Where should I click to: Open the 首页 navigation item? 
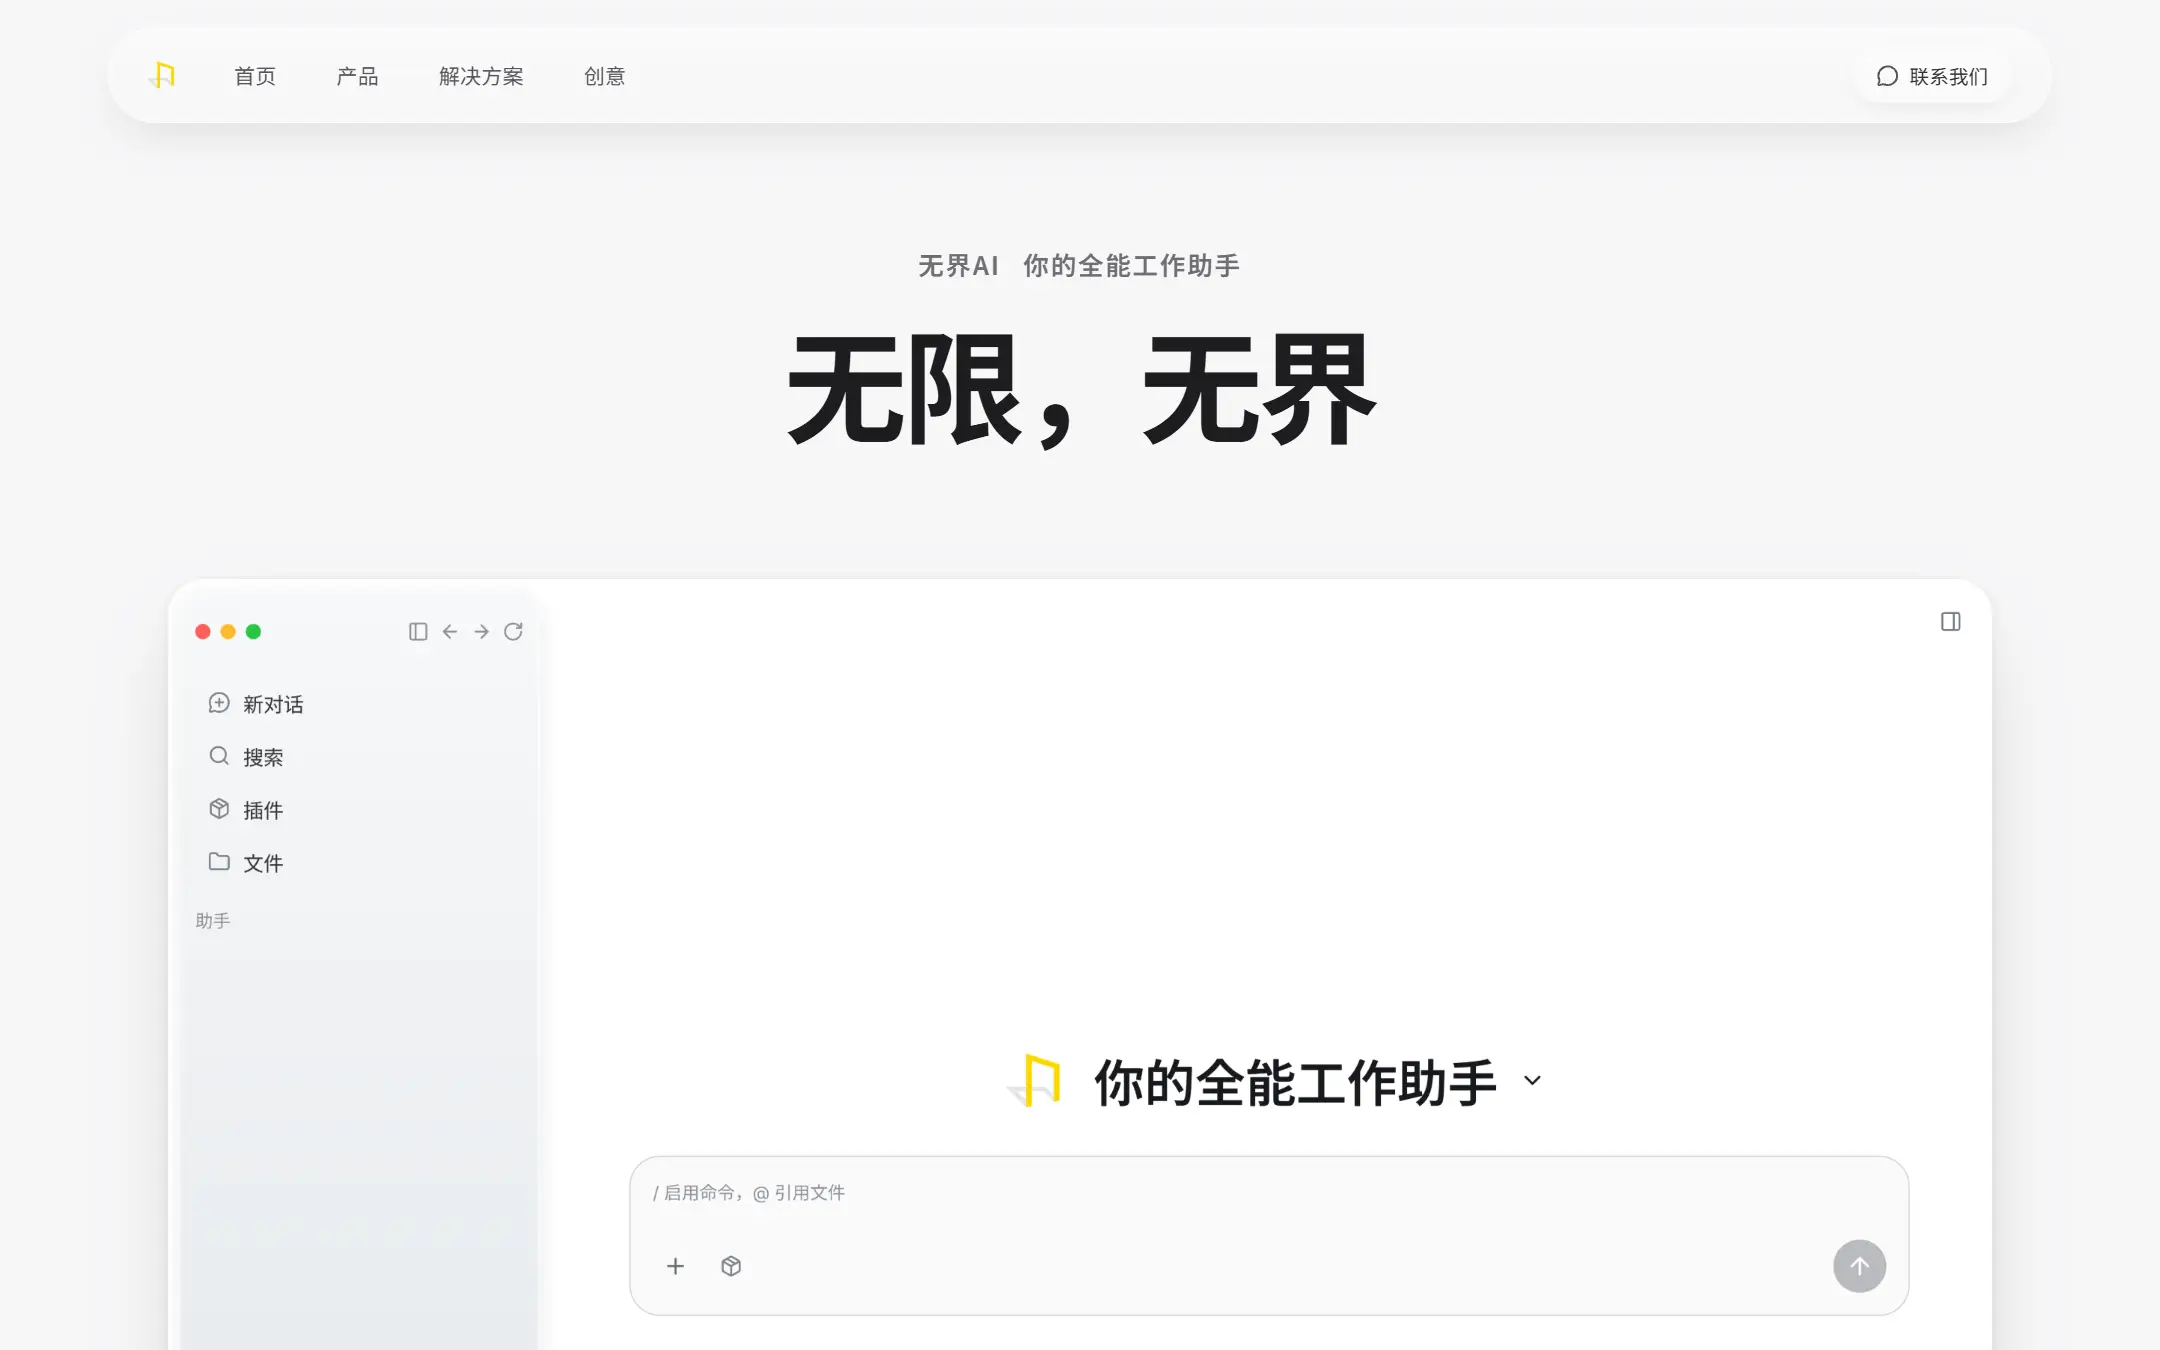coord(255,76)
